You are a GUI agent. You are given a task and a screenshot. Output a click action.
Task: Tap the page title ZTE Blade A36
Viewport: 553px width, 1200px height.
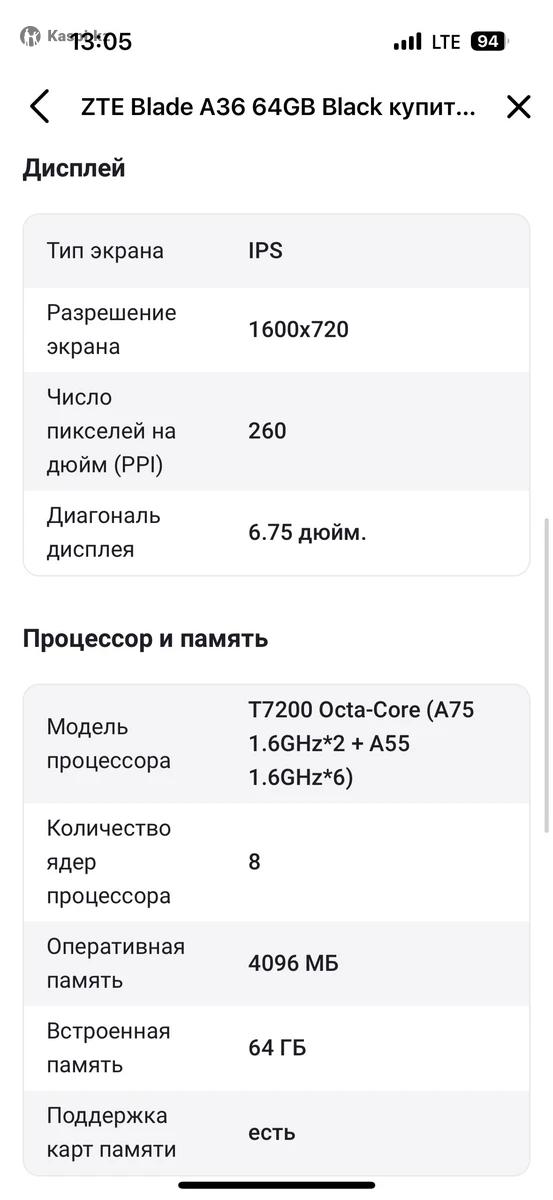[x=278, y=108]
